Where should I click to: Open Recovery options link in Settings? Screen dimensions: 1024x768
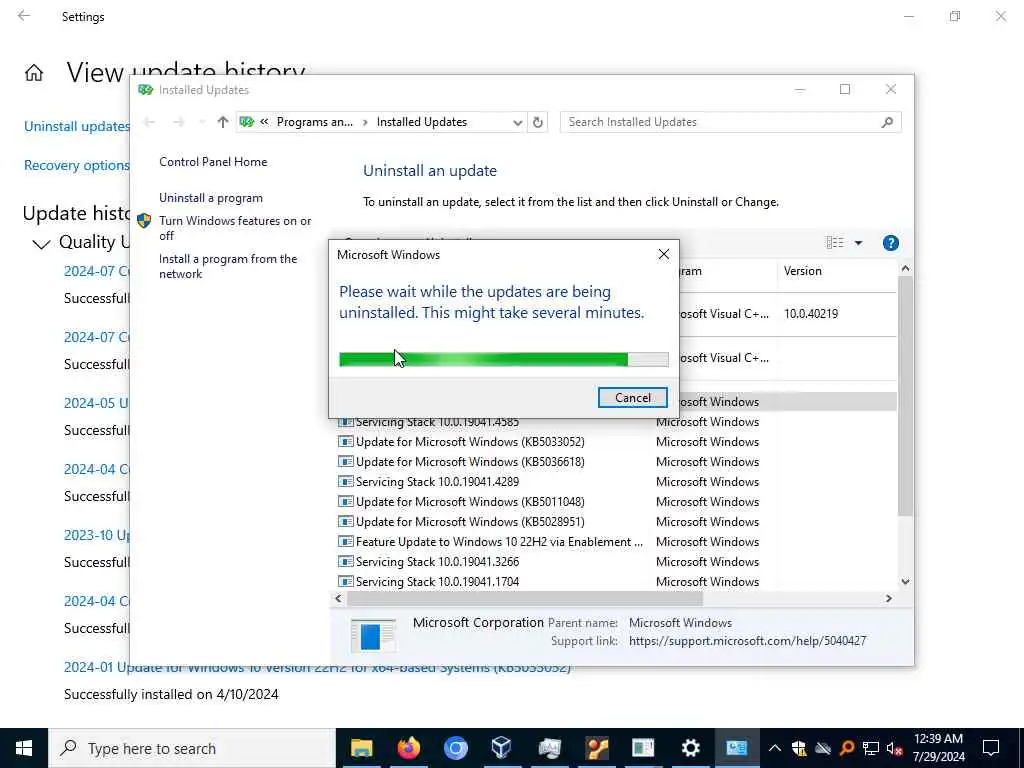(77, 165)
